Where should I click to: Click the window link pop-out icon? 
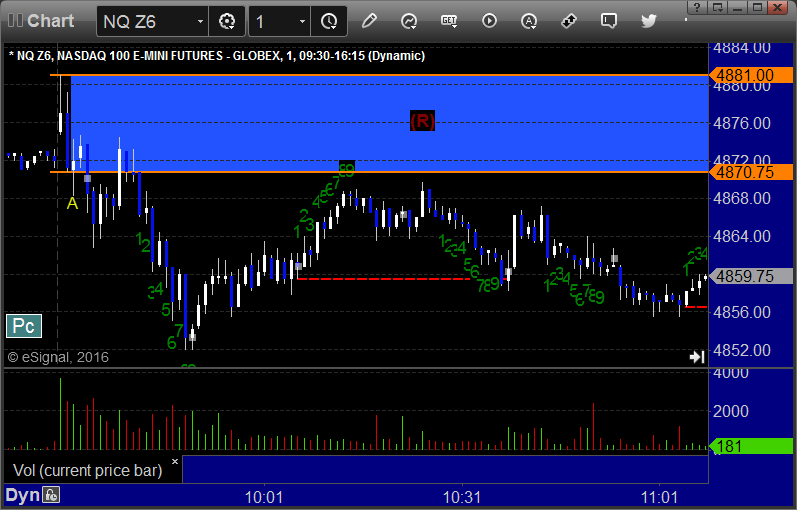pyautogui.click(x=718, y=7)
